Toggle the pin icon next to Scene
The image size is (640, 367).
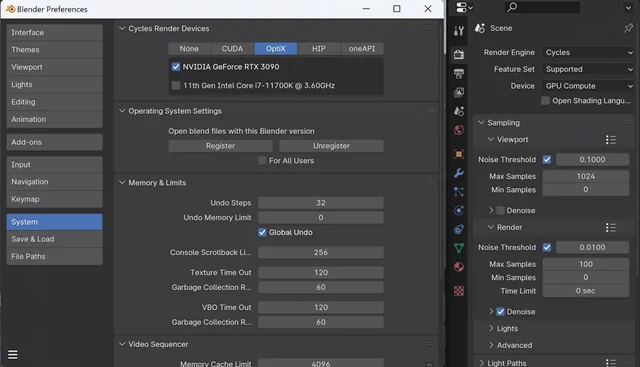pyautogui.click(x=628, y=28)
